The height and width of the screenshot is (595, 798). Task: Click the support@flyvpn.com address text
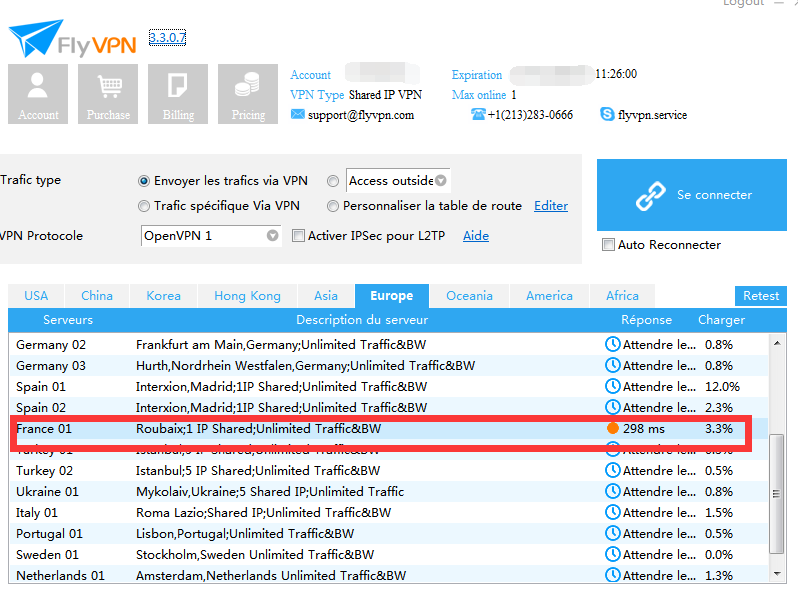coord(360,115)
